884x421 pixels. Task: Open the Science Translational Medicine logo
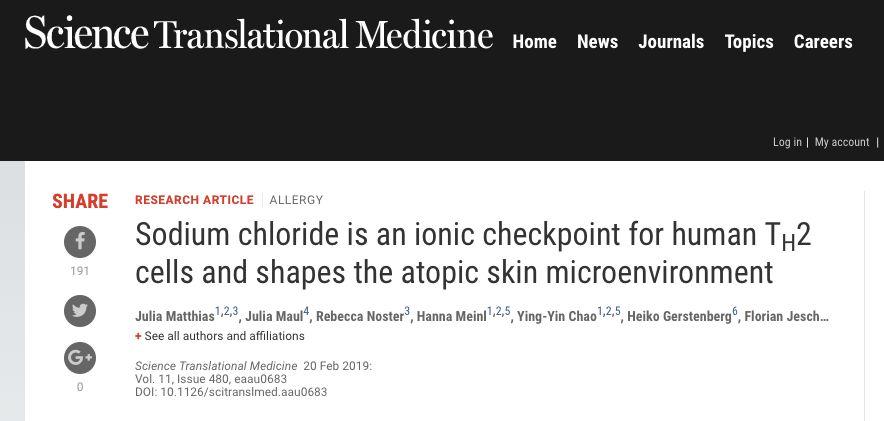click(x=259, y=34)
